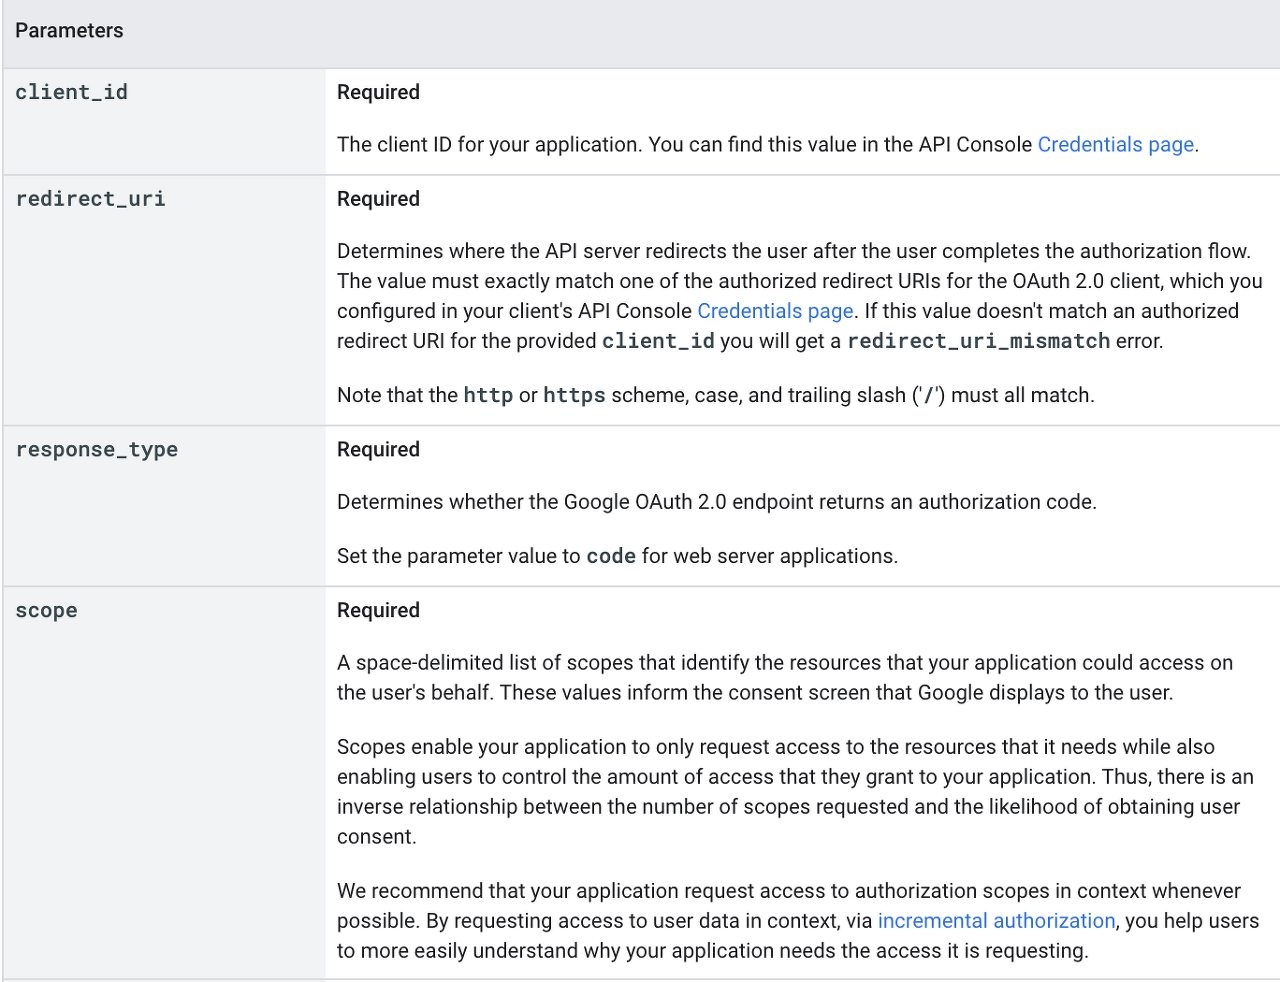Click the response_type parameter name cell

pyautogui.click(x=96, y=450)
